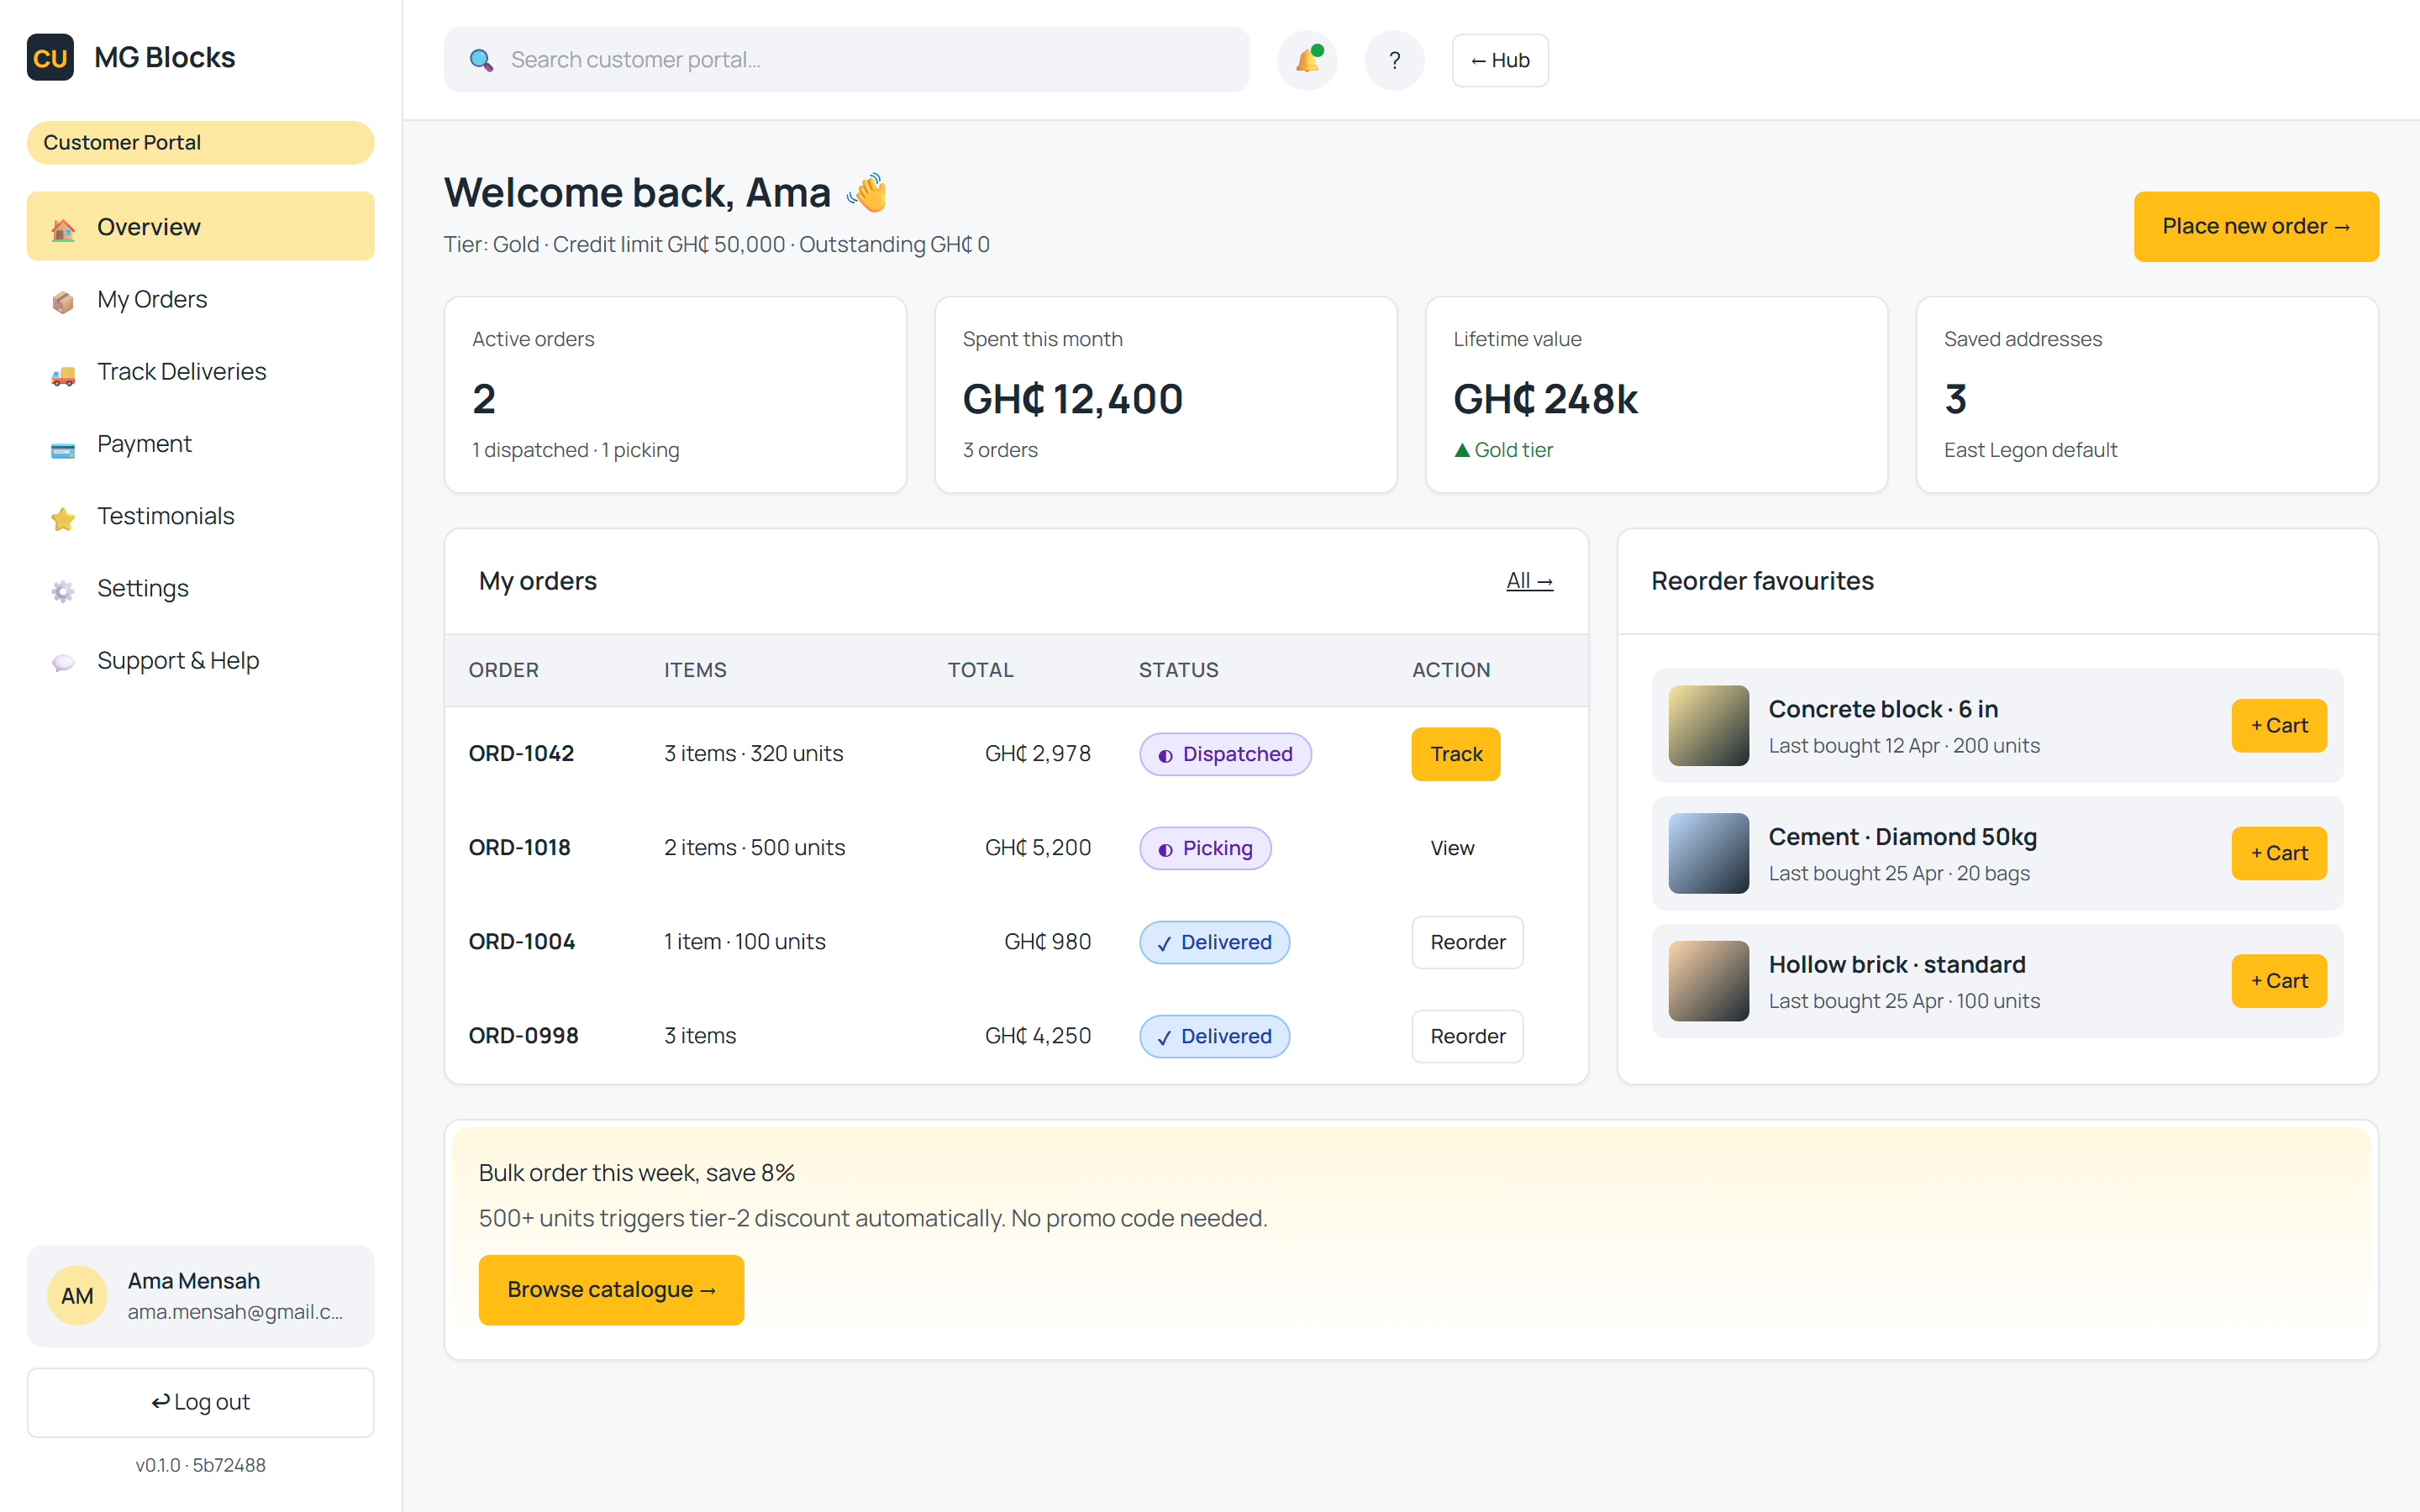Add Hollow brick standard to cart
Viewport: 2420px width, 1512px height.
coord(2279,981)
